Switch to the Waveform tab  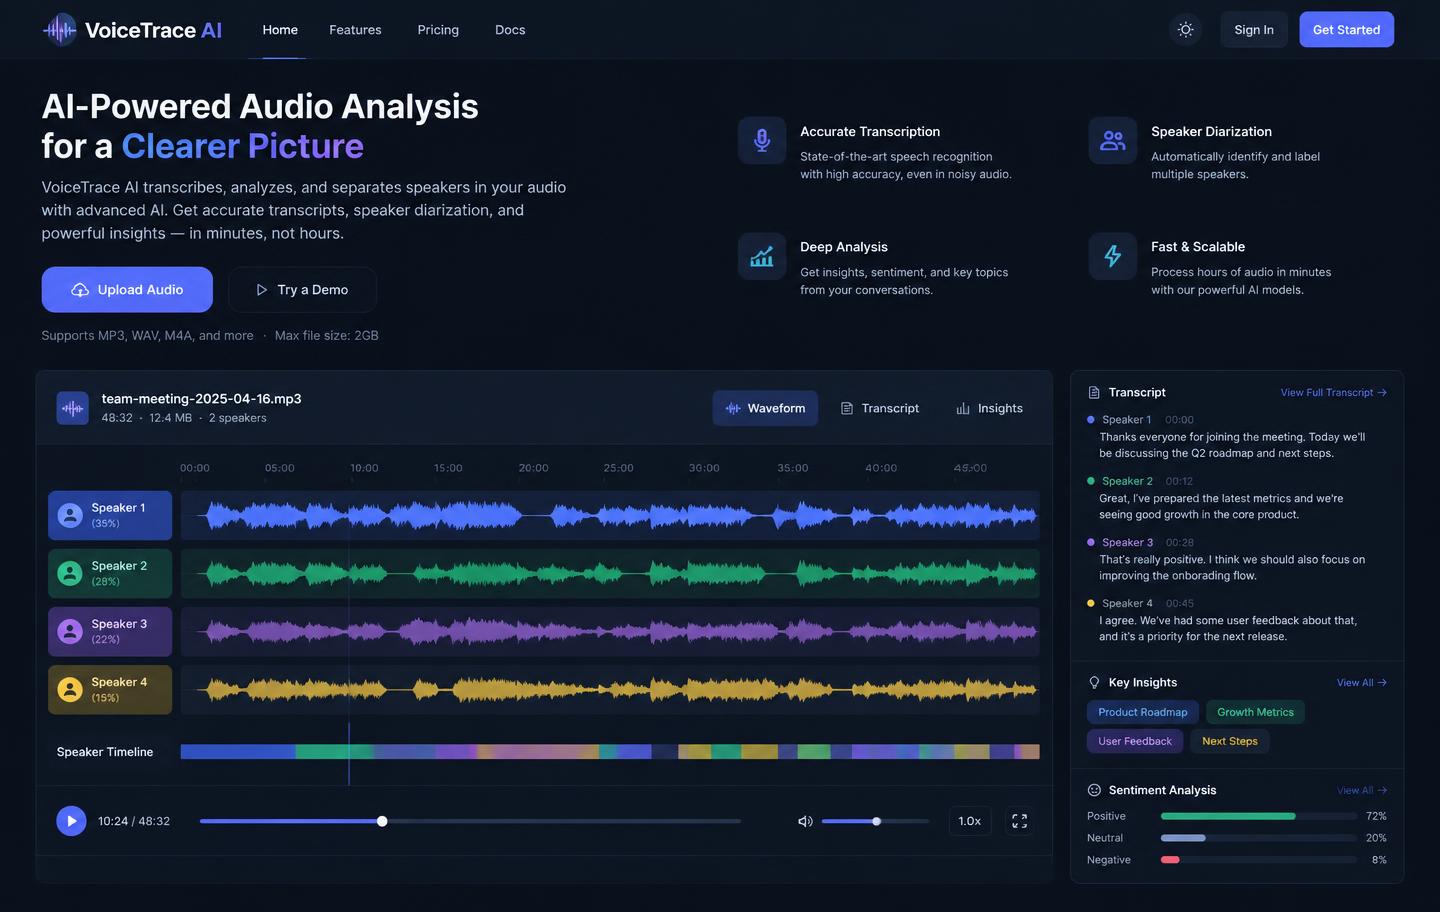coord(765,408)
